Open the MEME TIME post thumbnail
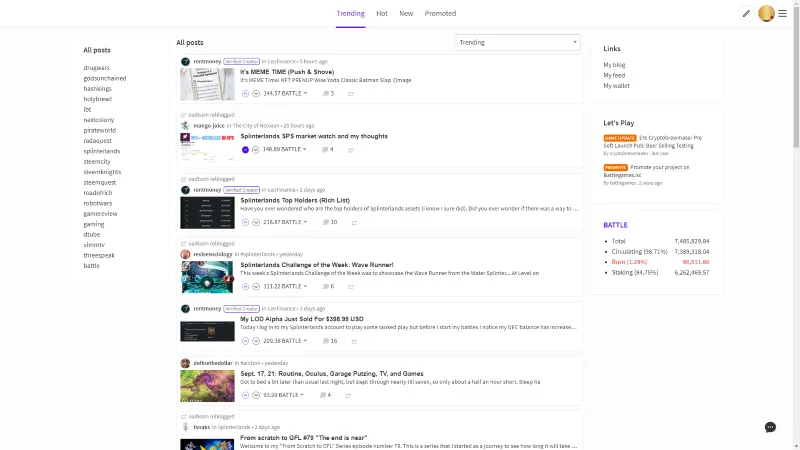This screenshot has height=450, width=800. 207,84
